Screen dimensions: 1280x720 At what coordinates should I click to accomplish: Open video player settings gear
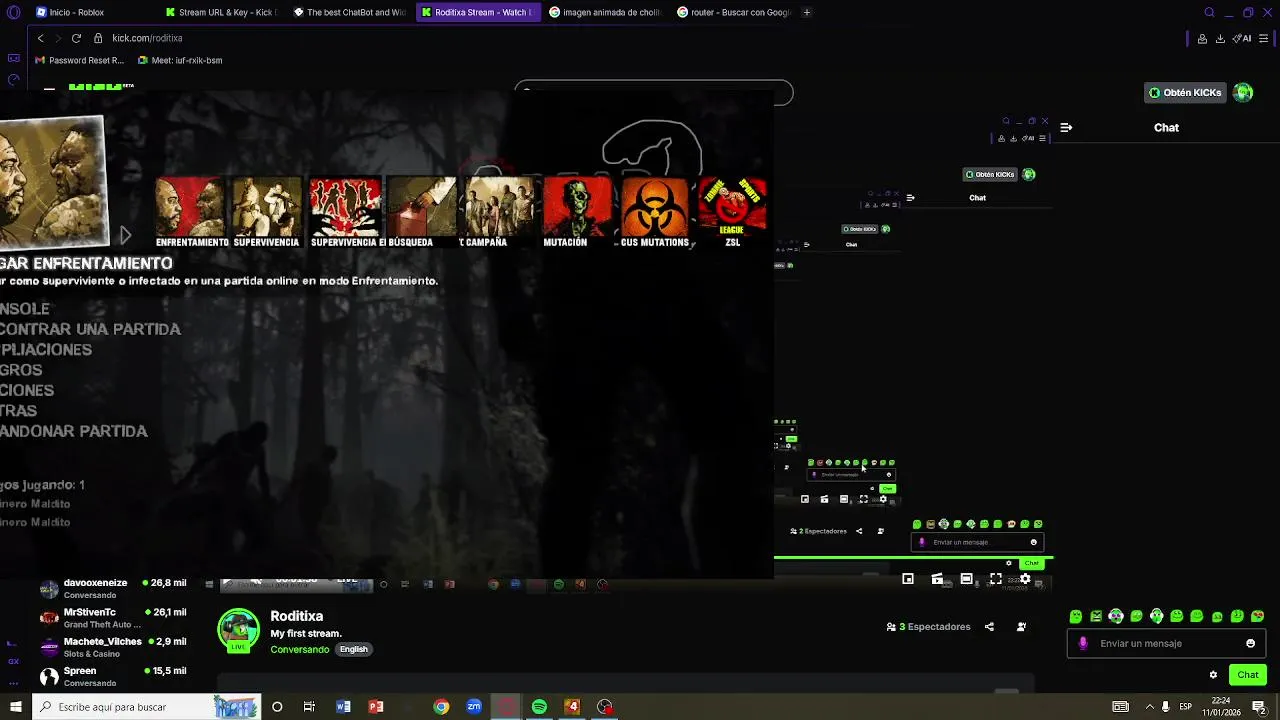click(x=1025, y=579)
